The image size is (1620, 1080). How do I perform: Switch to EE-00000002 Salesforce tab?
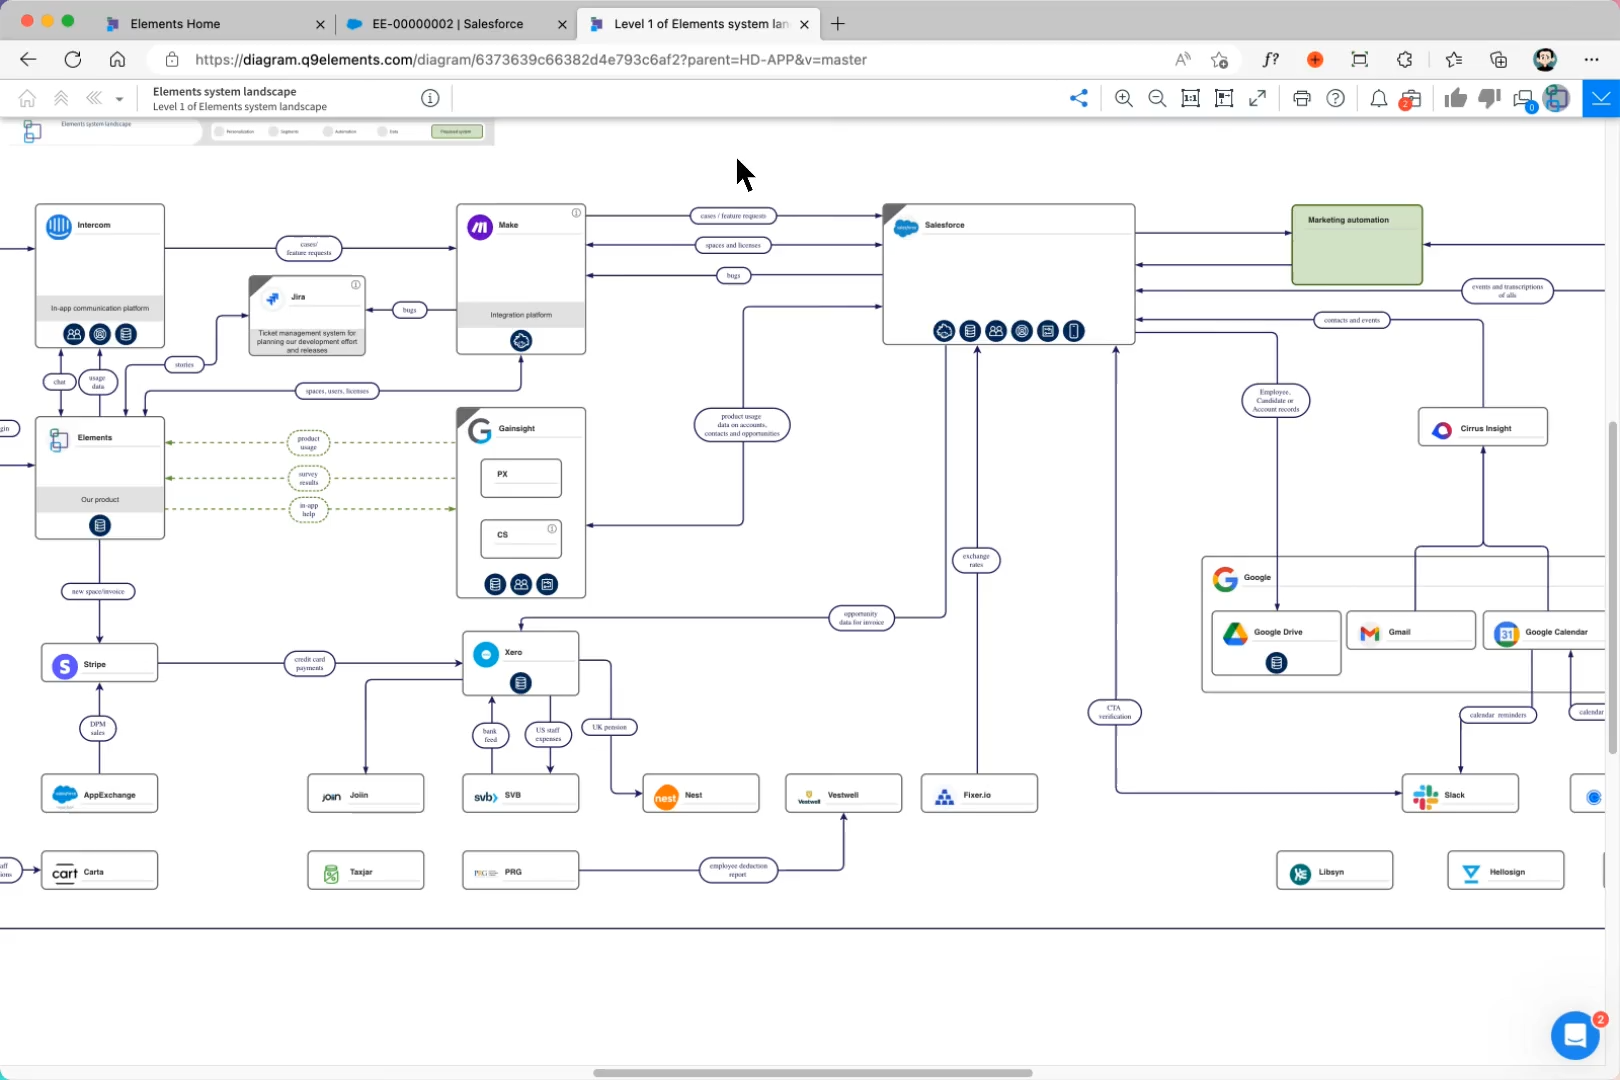pyautogui.click(x=454, y=23)
